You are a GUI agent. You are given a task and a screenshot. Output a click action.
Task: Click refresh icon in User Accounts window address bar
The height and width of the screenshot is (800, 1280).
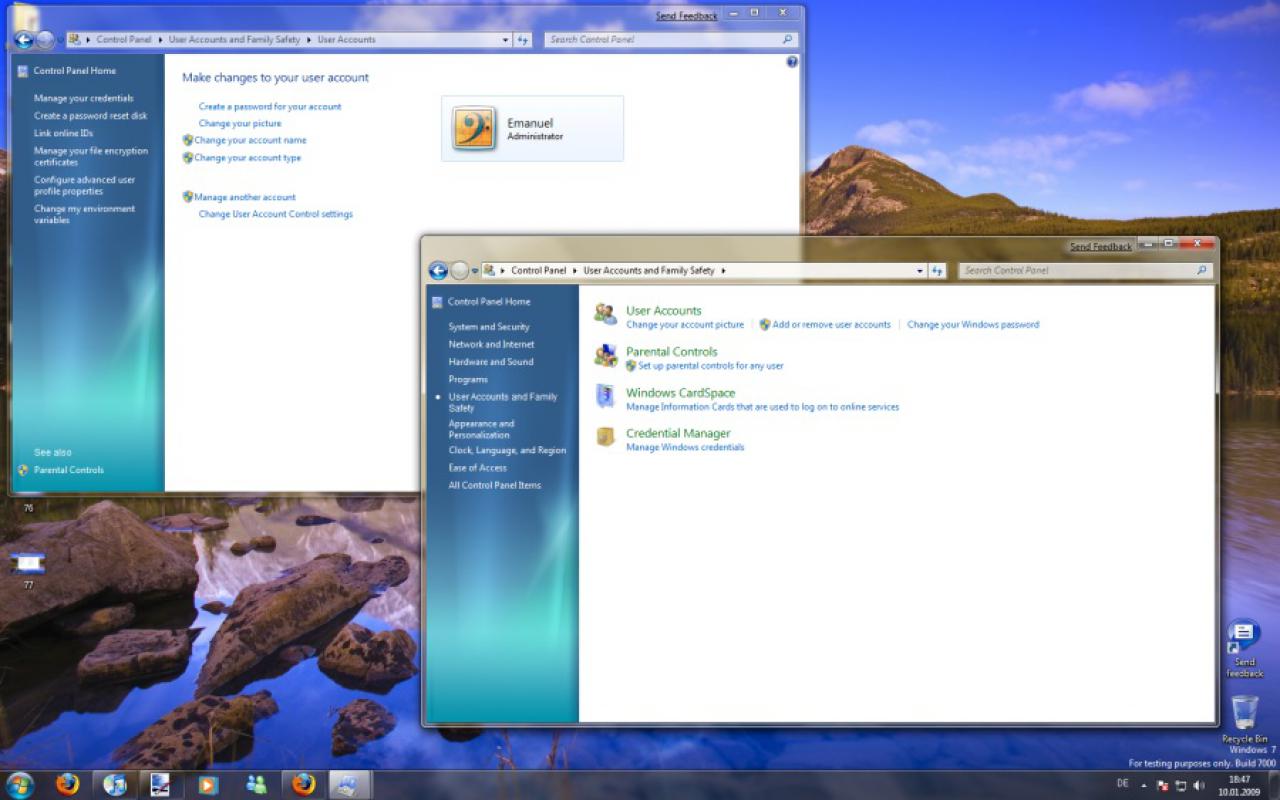tap(523, 40)
